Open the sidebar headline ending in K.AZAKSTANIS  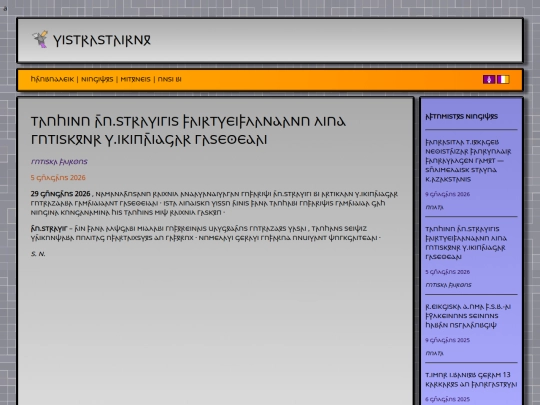click(468, 161)
